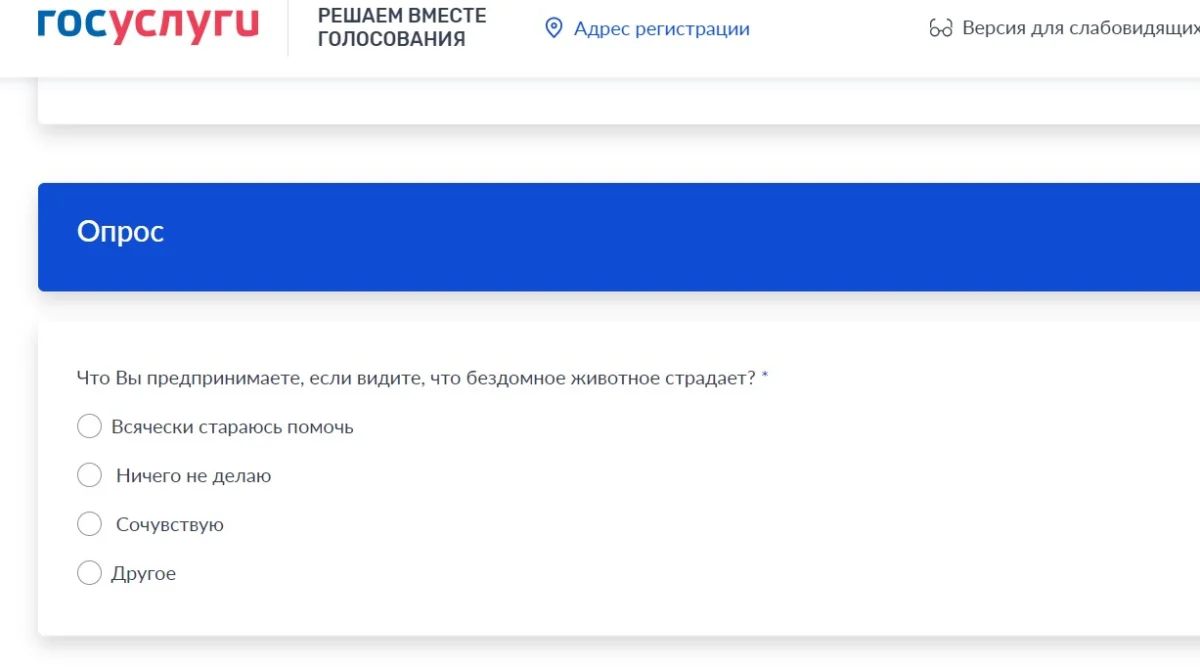1200x670 pixels.
Task: Select the 'Сочувствую' radio button
Action: point(90,524)
